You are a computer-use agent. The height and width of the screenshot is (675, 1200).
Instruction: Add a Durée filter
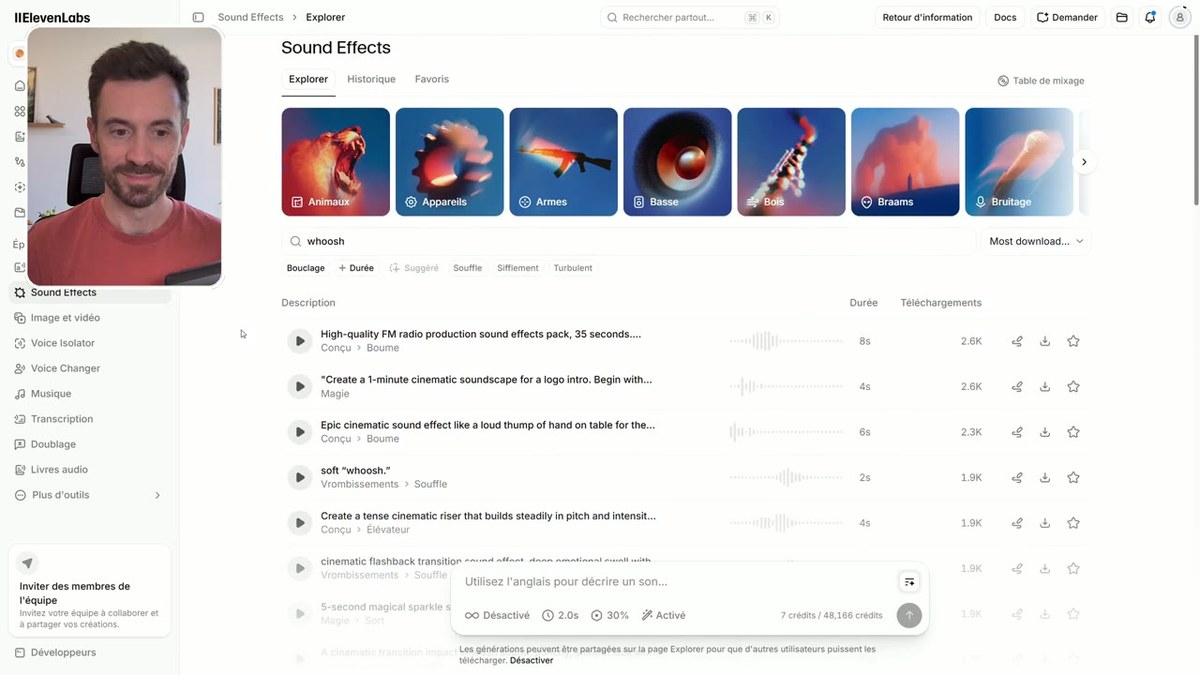click(x=356, y=268)
